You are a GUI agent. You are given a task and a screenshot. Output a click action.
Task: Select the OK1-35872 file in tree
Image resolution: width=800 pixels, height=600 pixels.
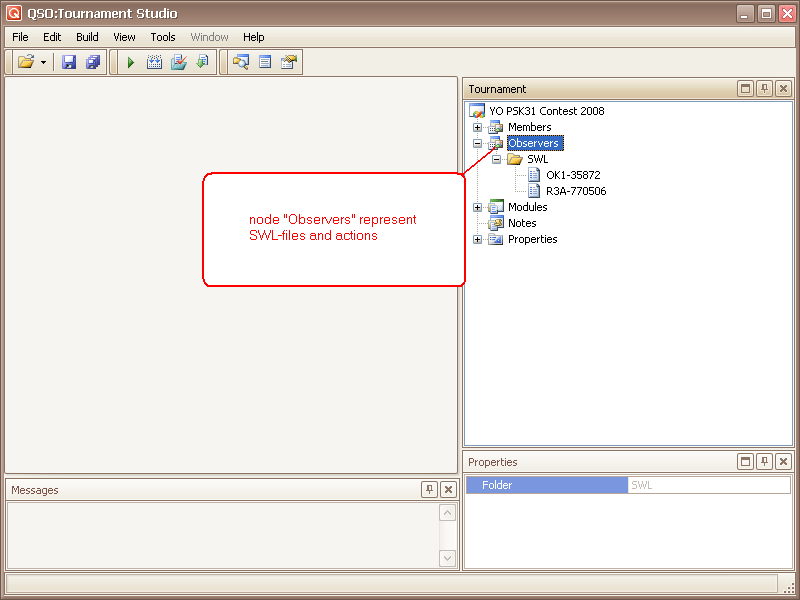pos(573,175)
